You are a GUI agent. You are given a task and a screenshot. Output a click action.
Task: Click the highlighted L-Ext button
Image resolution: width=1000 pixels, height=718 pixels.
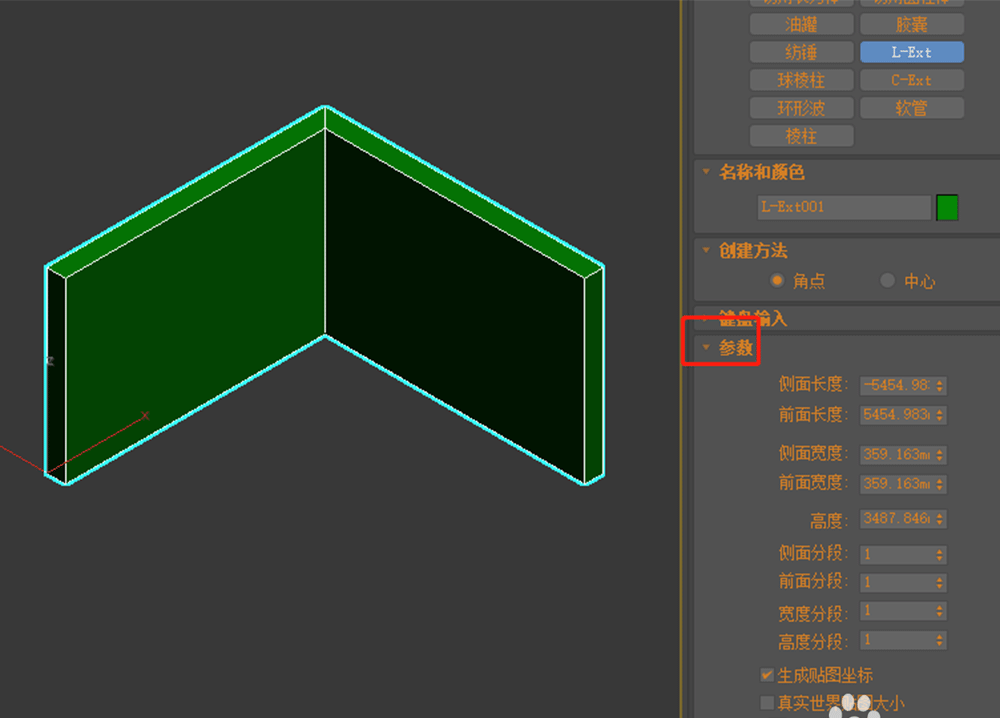911,52
